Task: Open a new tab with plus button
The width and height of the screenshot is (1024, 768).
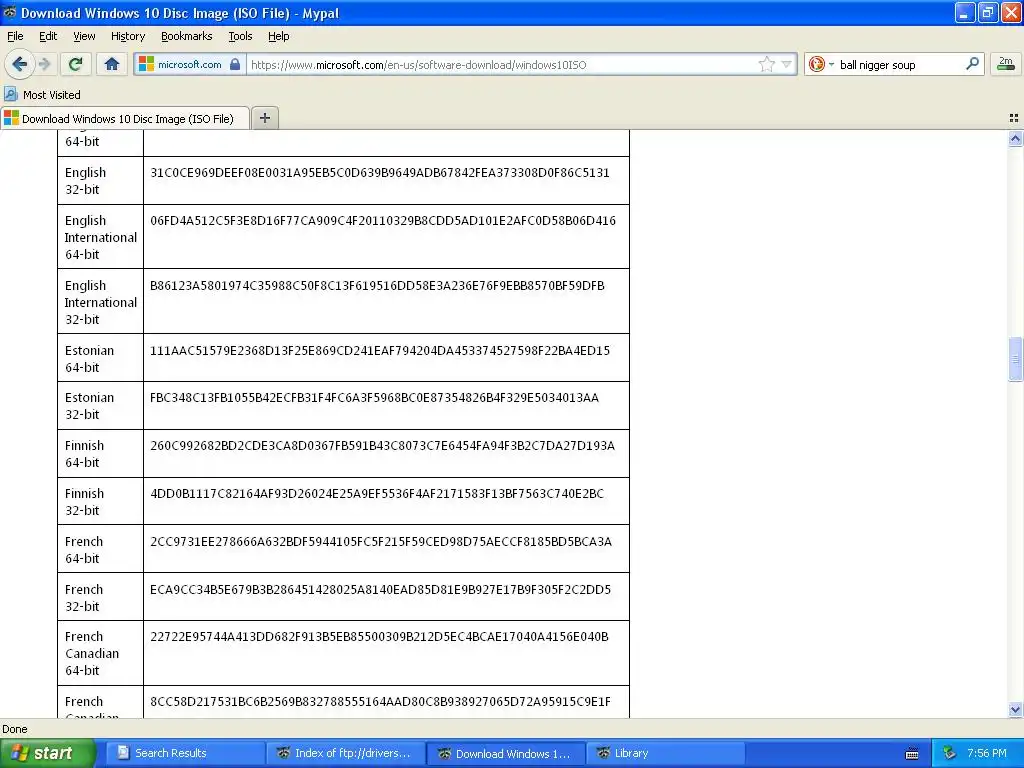Action: (x=264, y=118)
